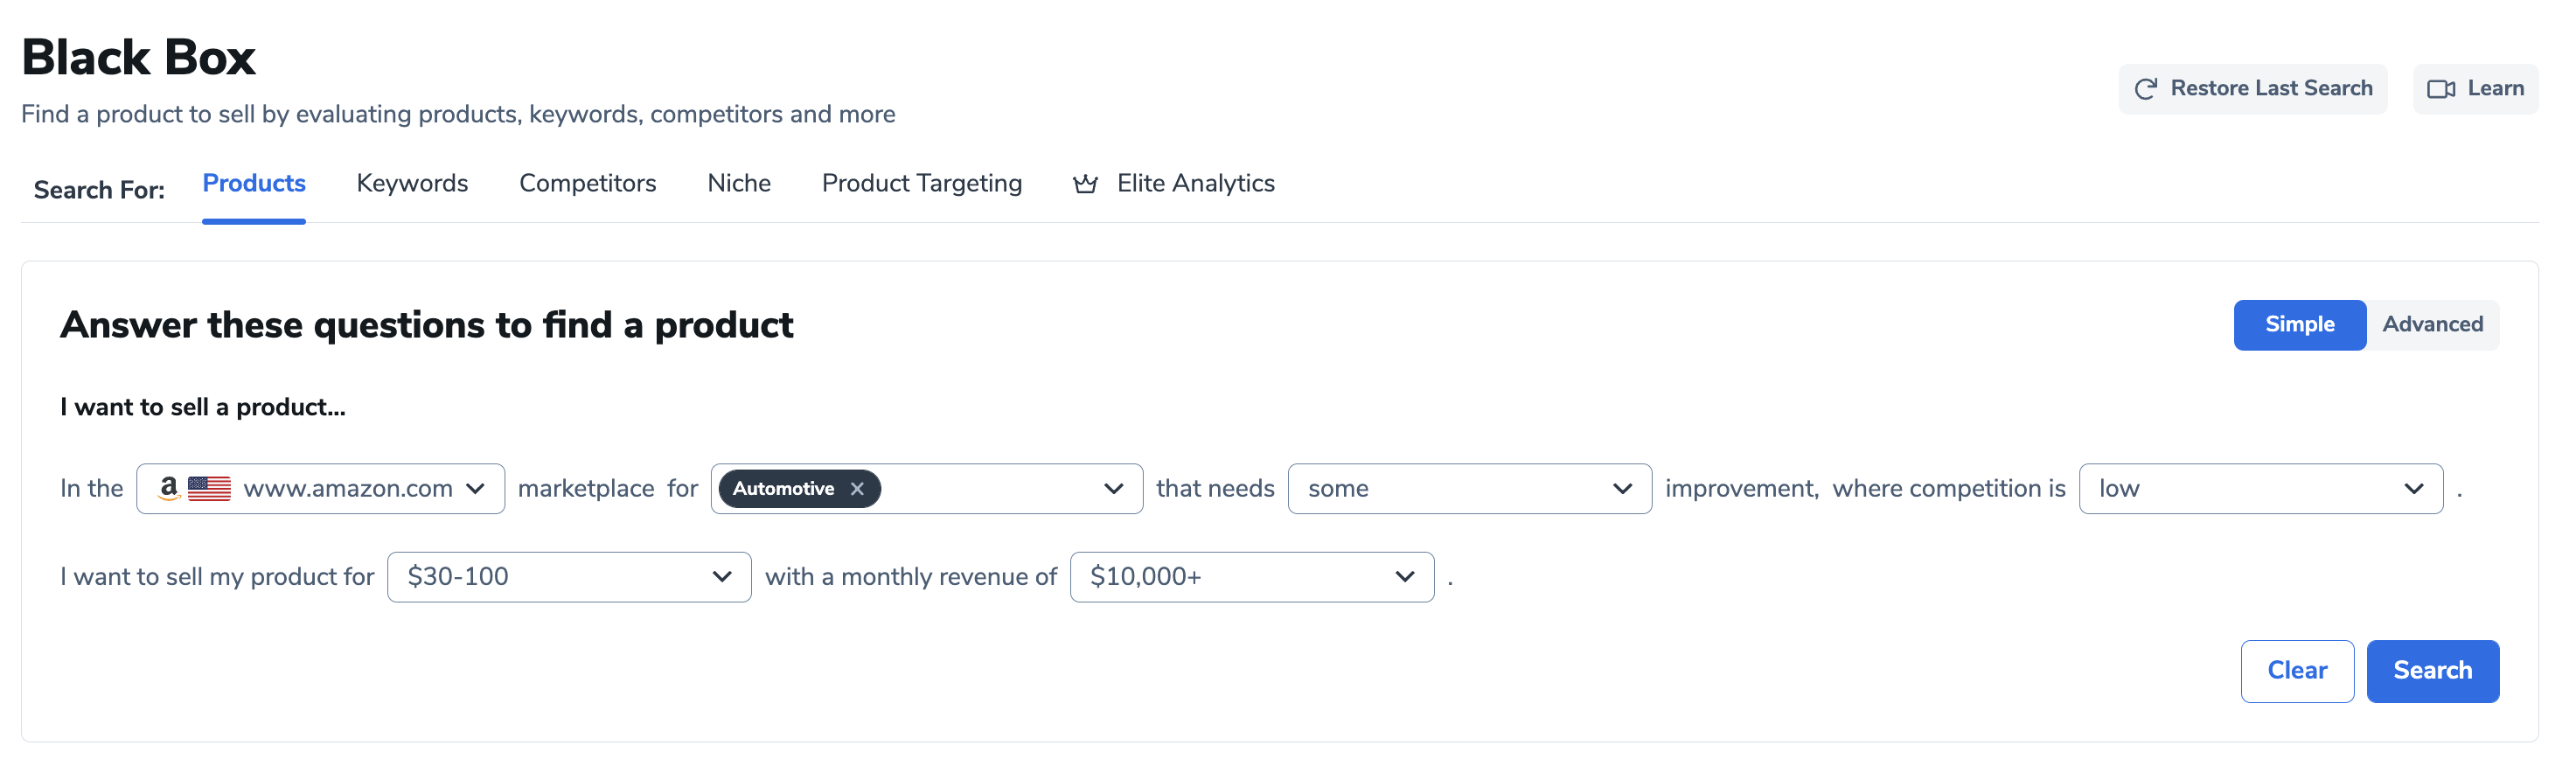Click the US flag icon
Image resolution: width=2576 pixels, height=759 pixels.
pyautogui.click(x=209, y=489)
